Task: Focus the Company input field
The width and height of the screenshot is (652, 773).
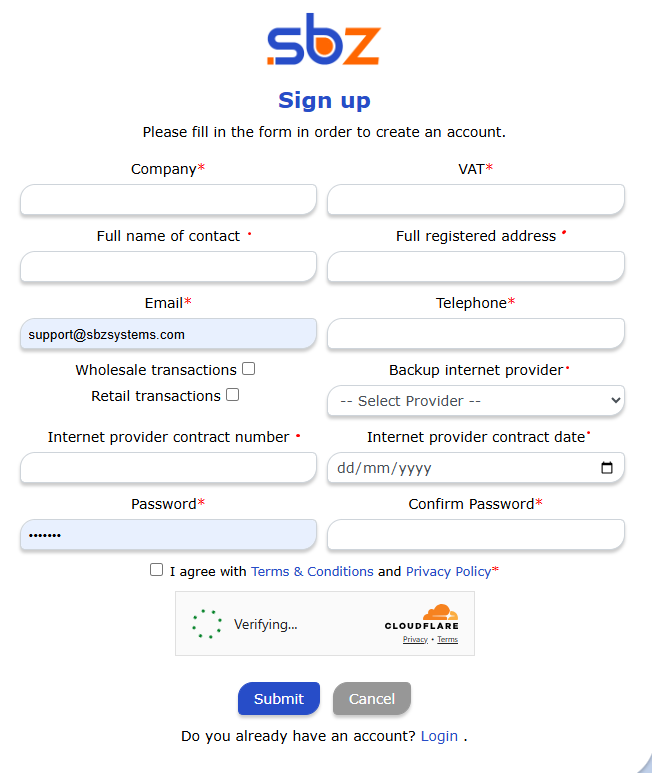Action: point(168,200)
